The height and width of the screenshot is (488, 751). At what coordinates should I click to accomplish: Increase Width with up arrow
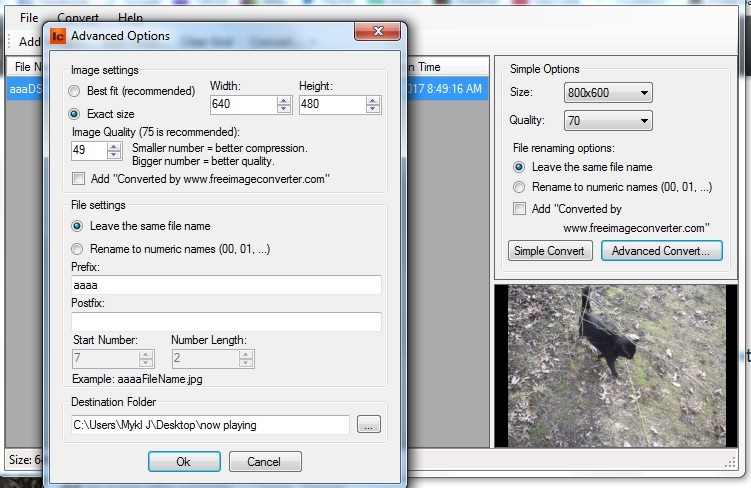(x=284, y=100)
